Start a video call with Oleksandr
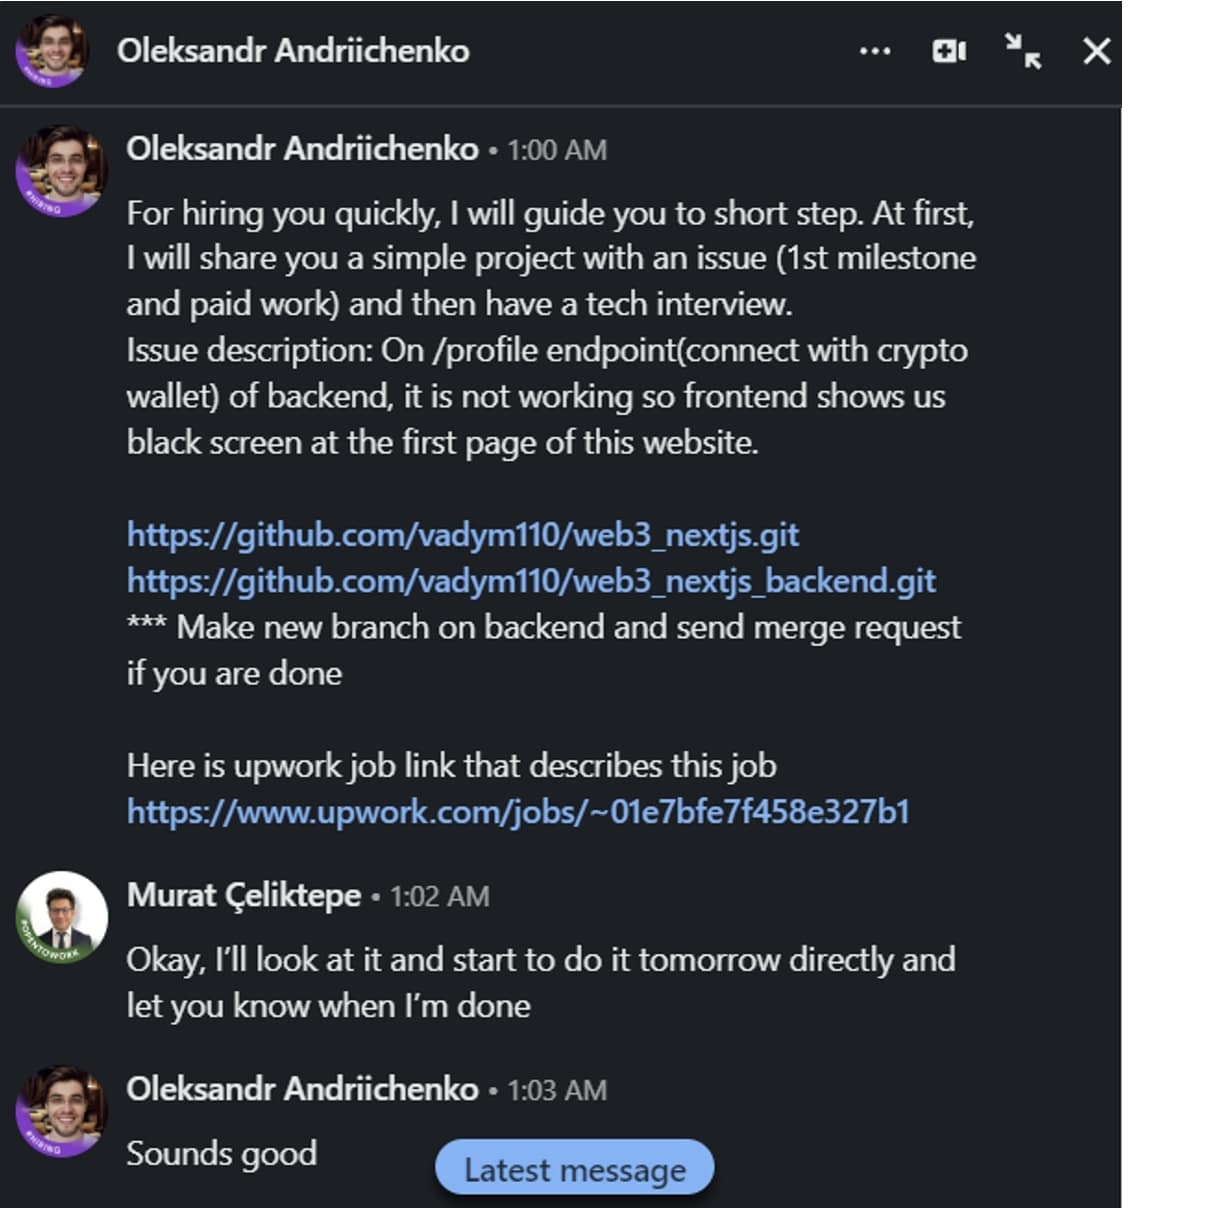This screenshot has height=1208, width=1208. coord(949,51)
